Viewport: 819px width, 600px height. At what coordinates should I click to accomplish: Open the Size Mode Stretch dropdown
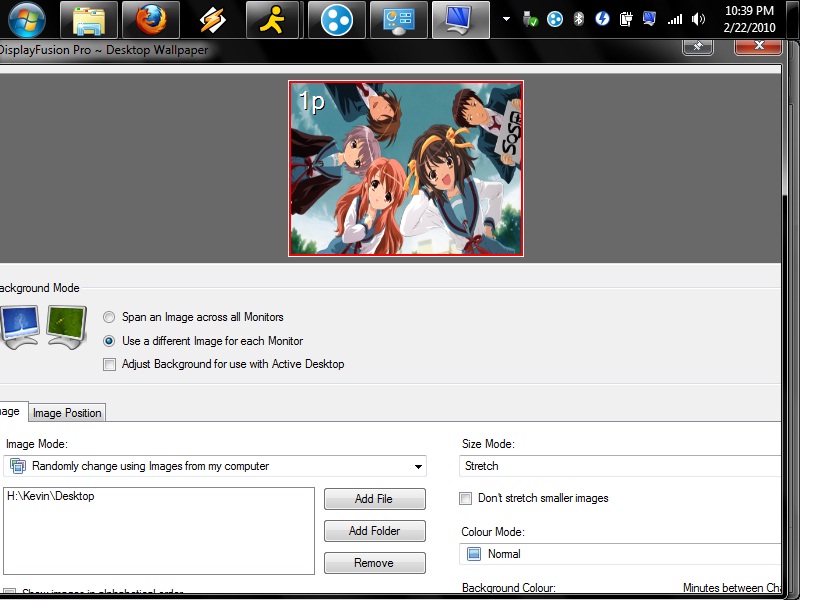[x=620, y=466]
